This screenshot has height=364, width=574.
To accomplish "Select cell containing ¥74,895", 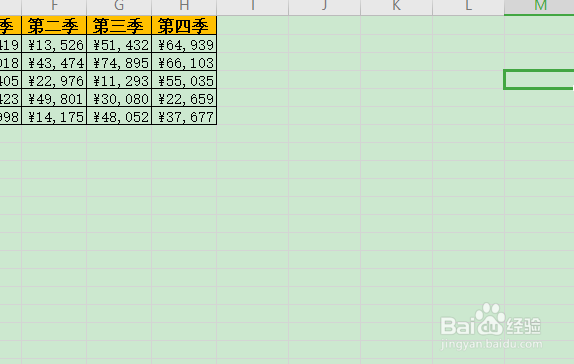I will pyautogui.click(x=119, y=62).
